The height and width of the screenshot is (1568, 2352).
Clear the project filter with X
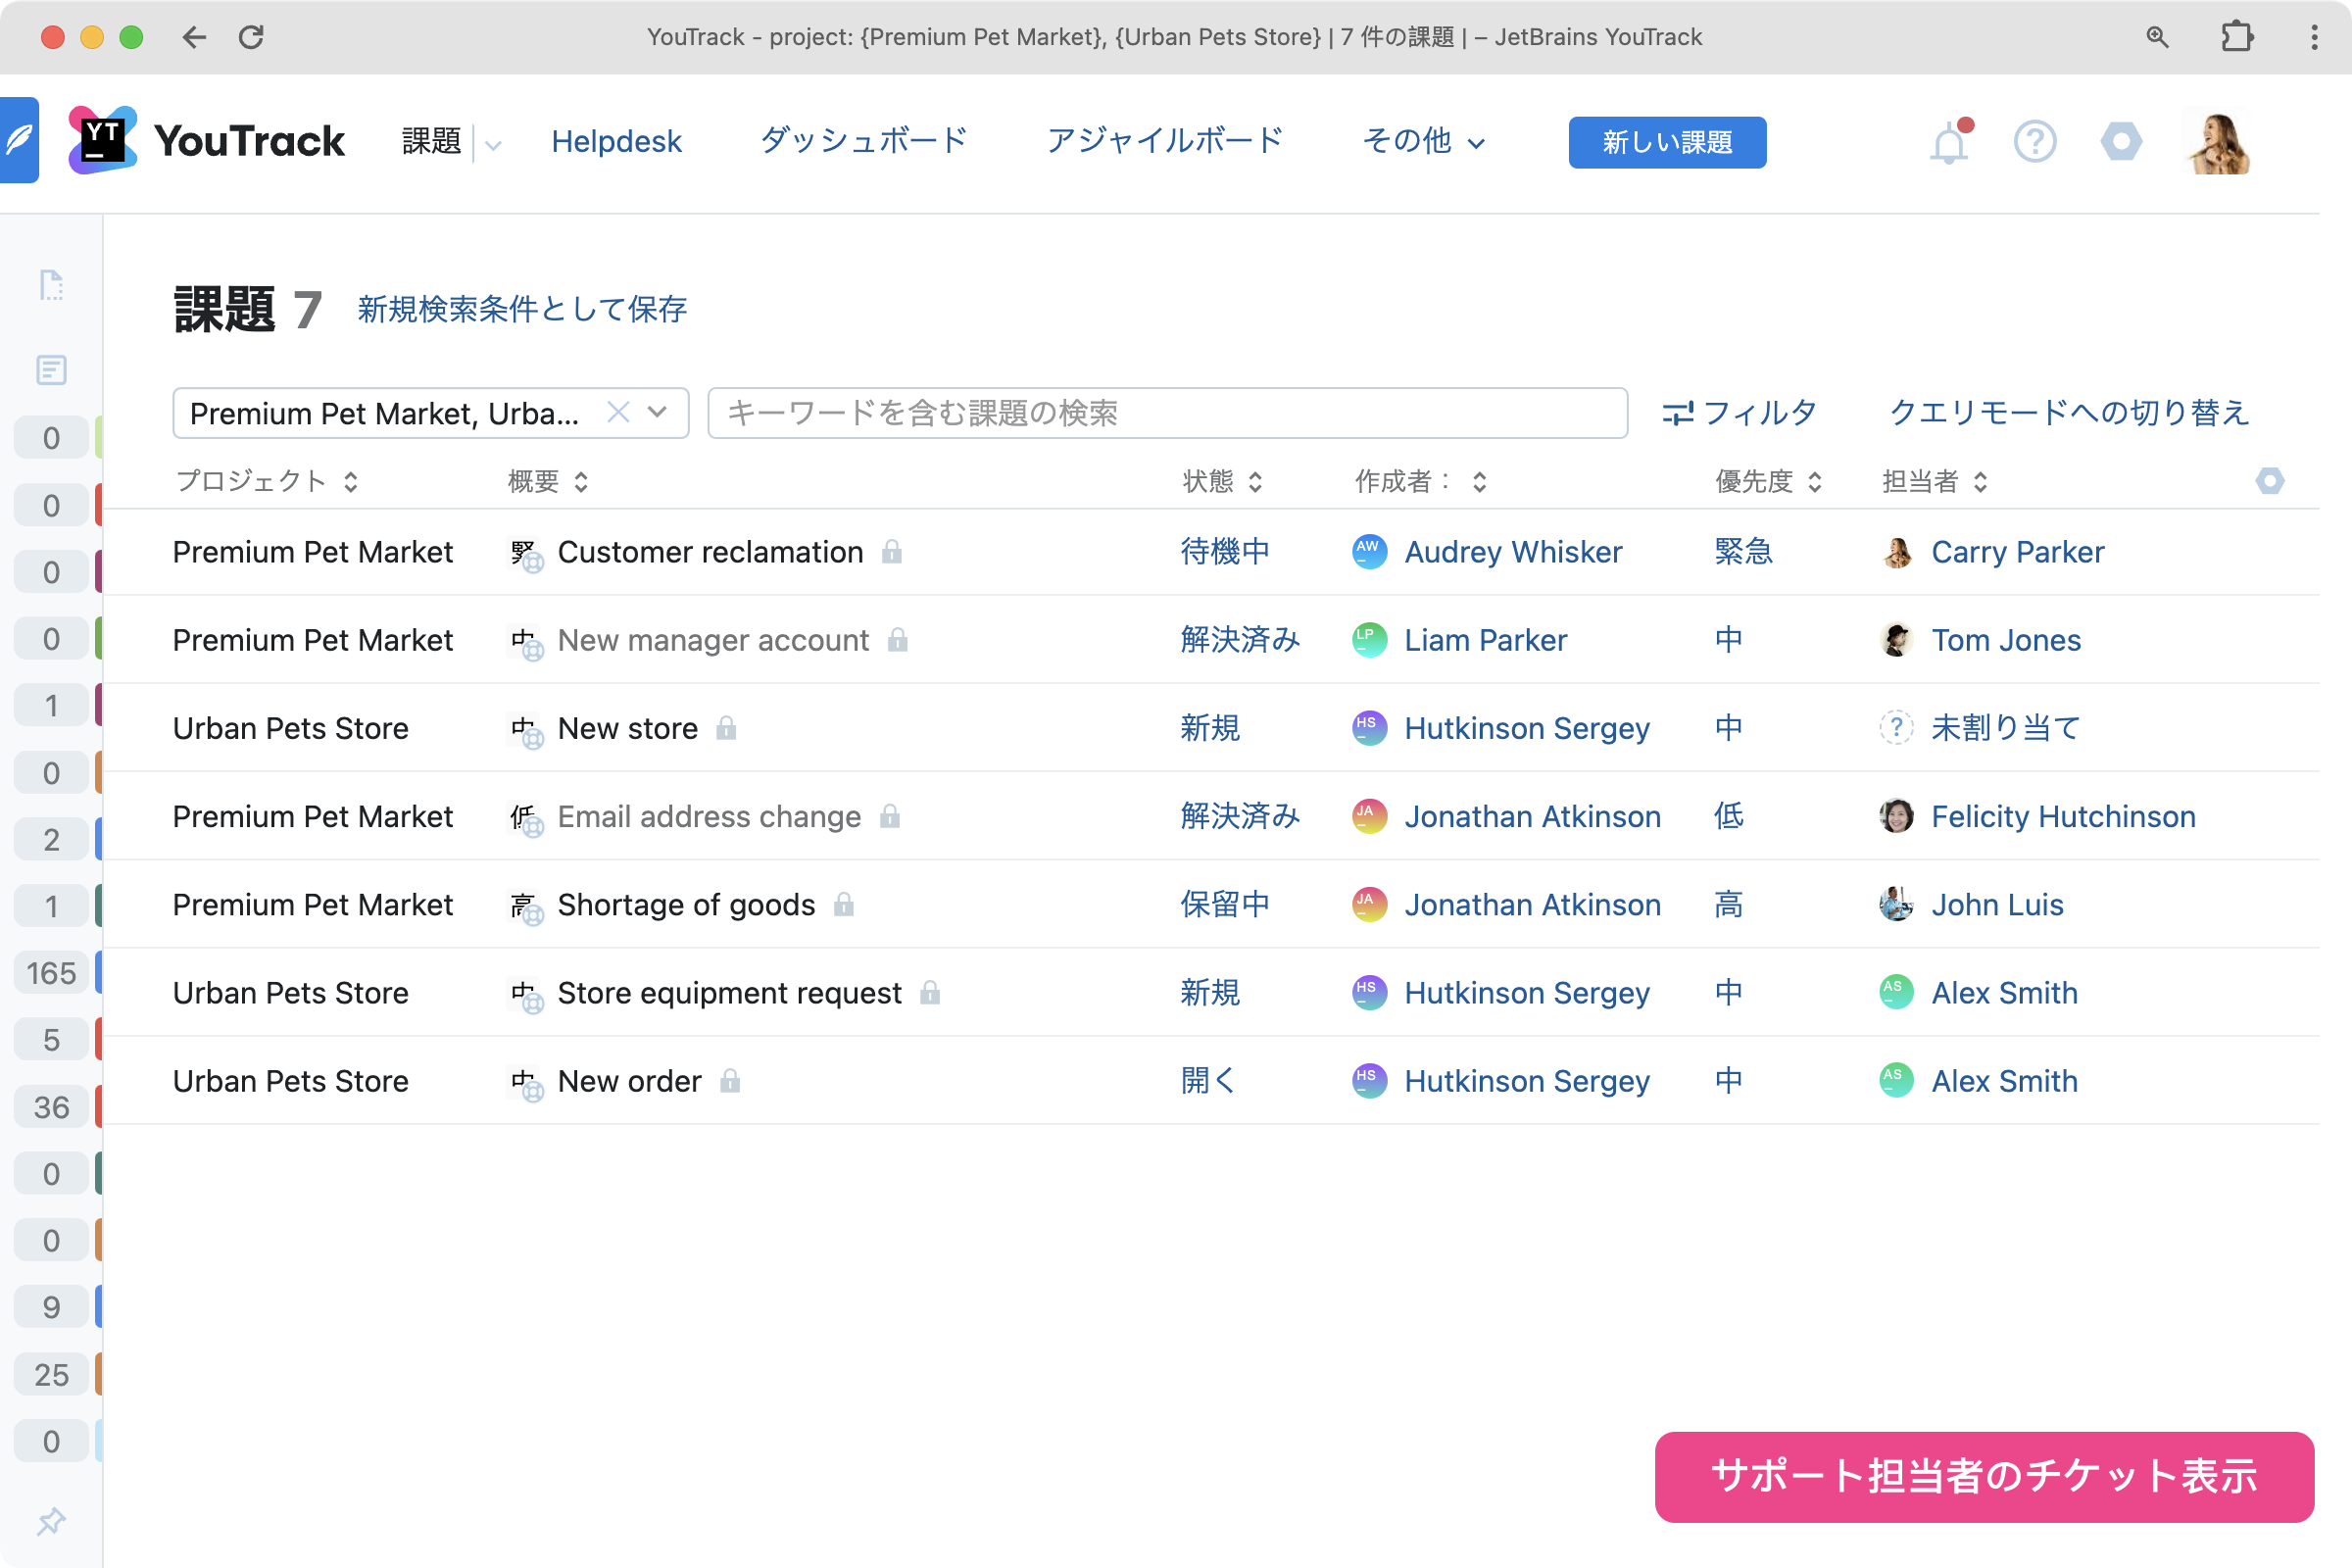618,412
